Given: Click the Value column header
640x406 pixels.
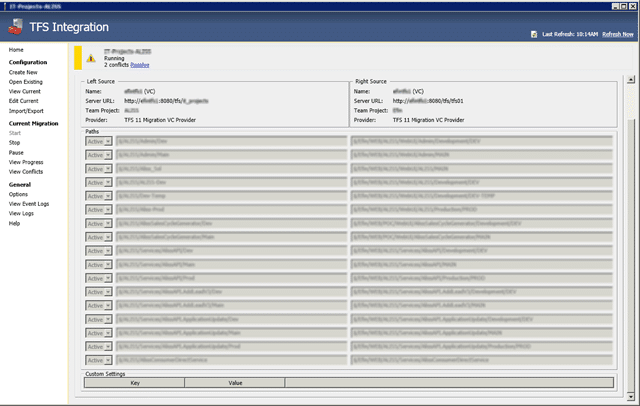Looking at the screenshot, I should tap(235, 383).
